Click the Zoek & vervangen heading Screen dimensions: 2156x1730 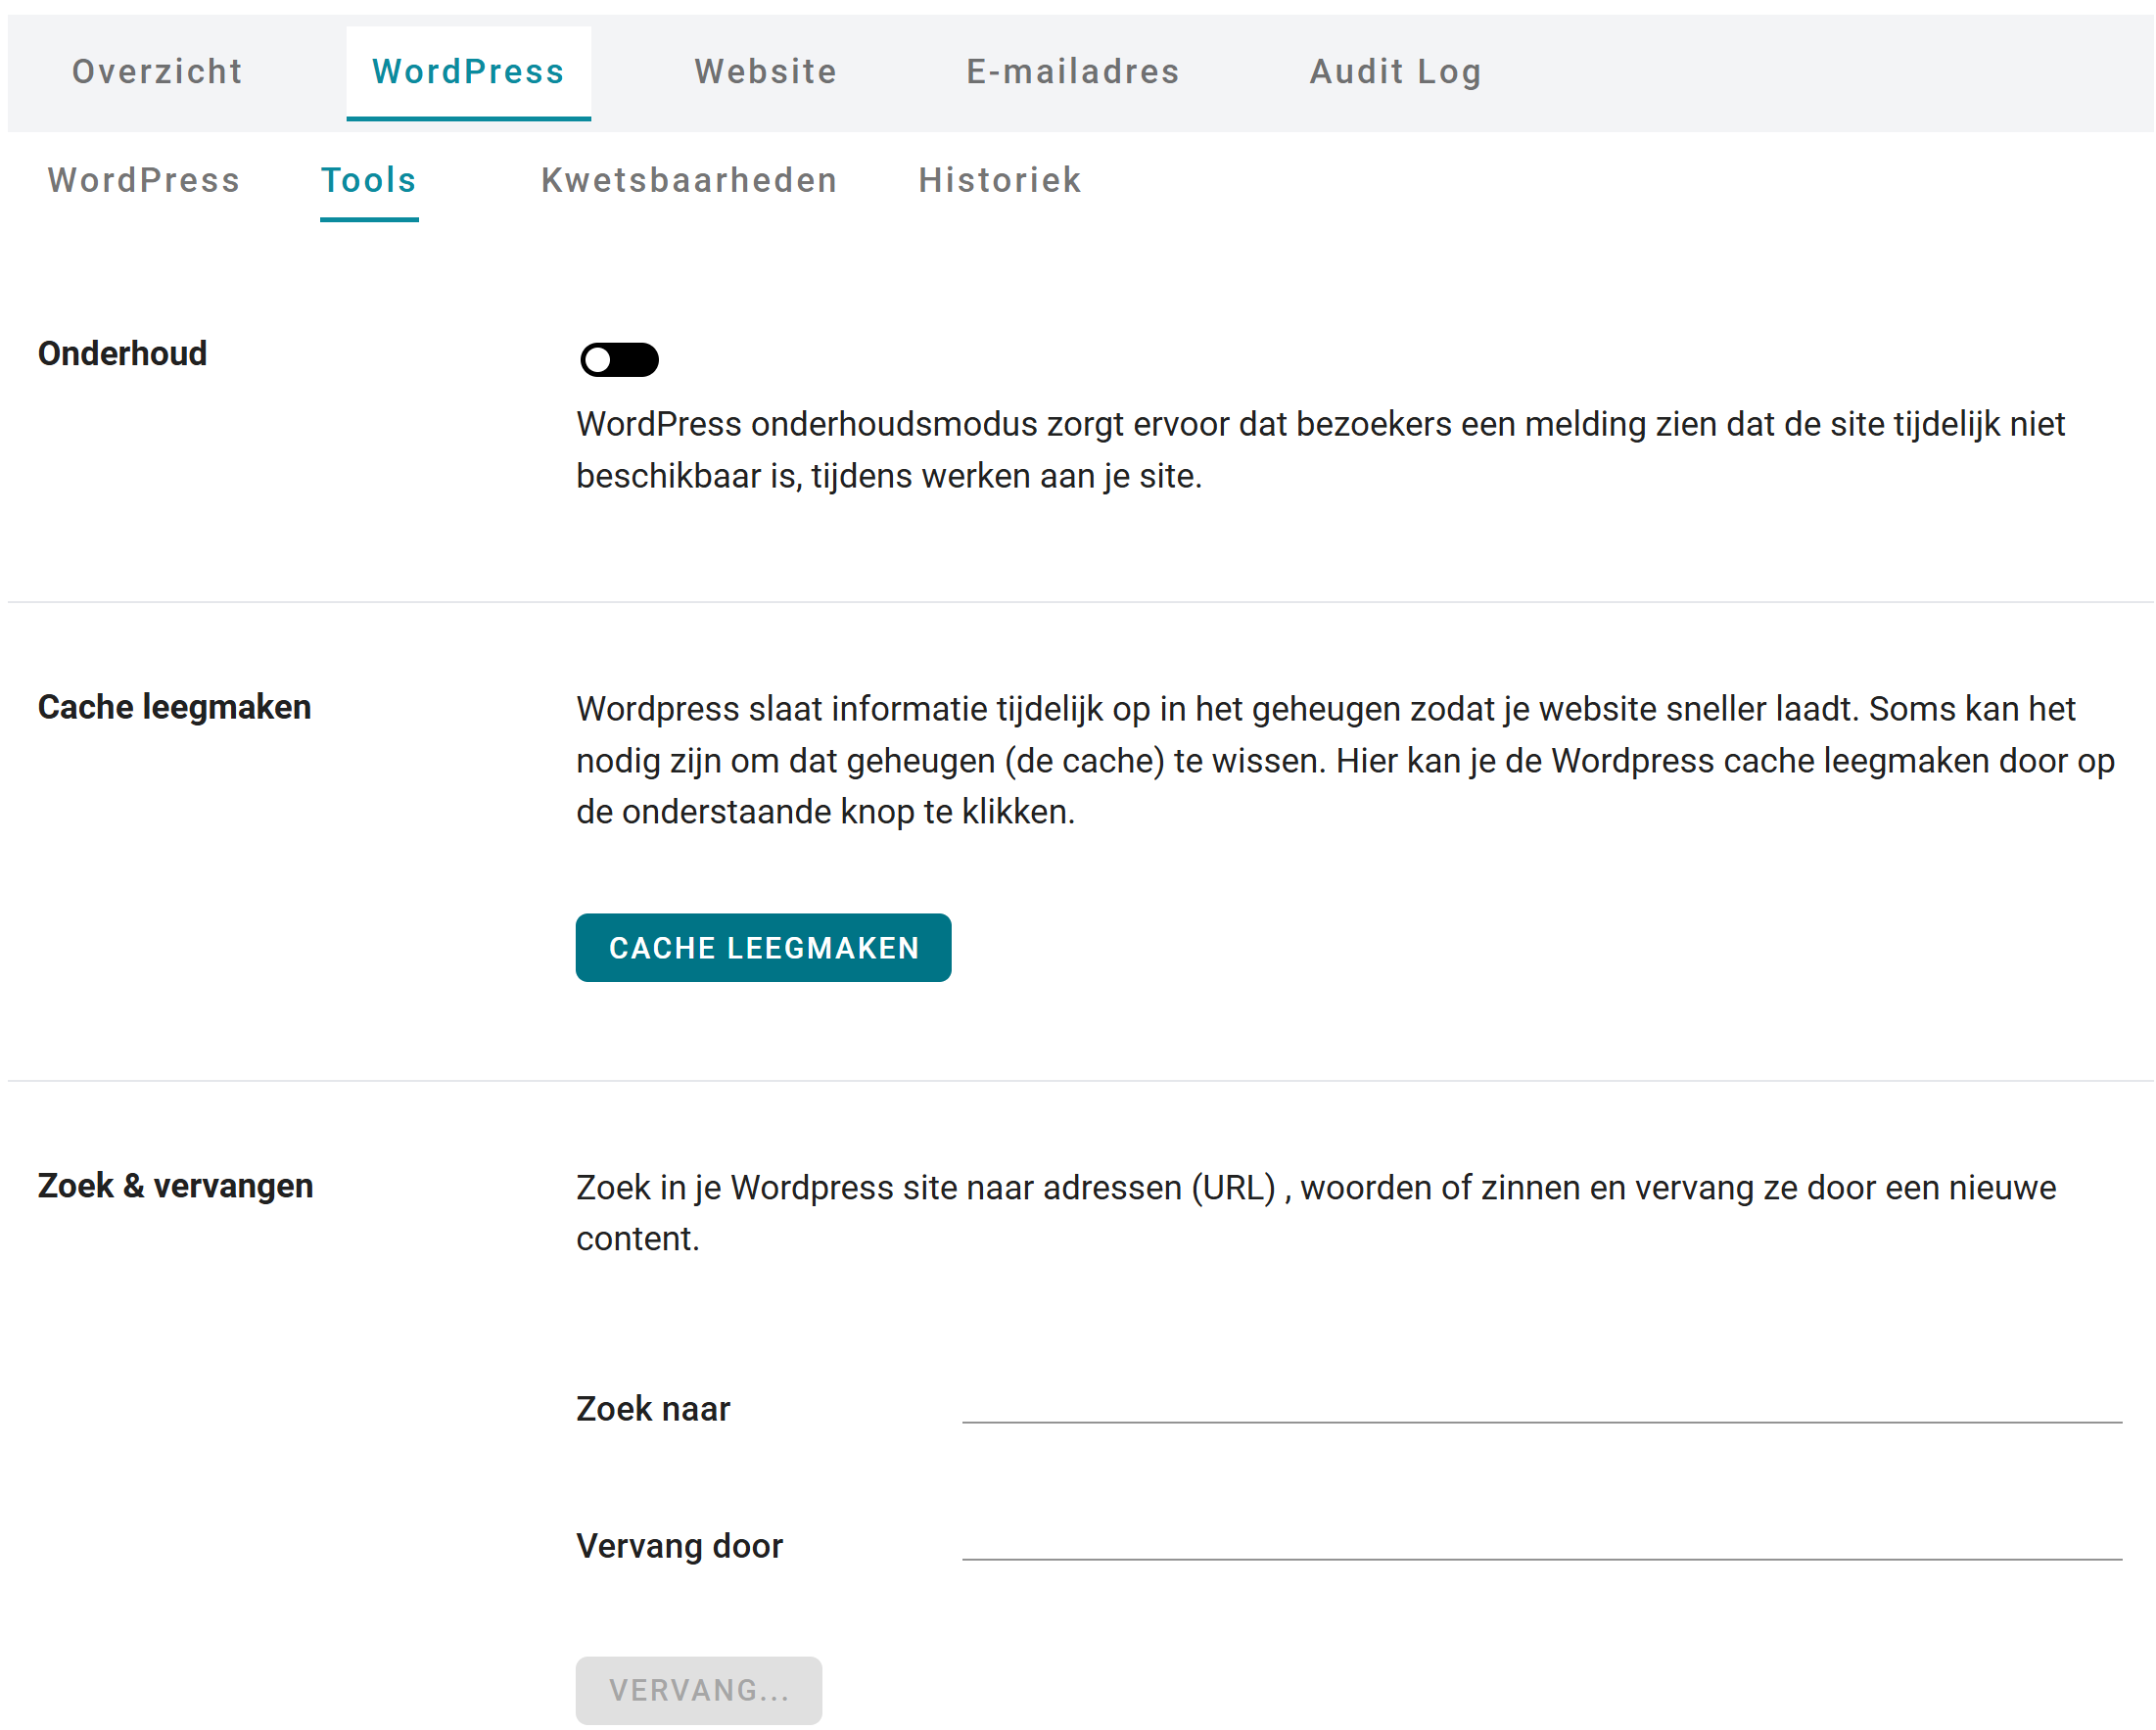tap(175, 1186)
